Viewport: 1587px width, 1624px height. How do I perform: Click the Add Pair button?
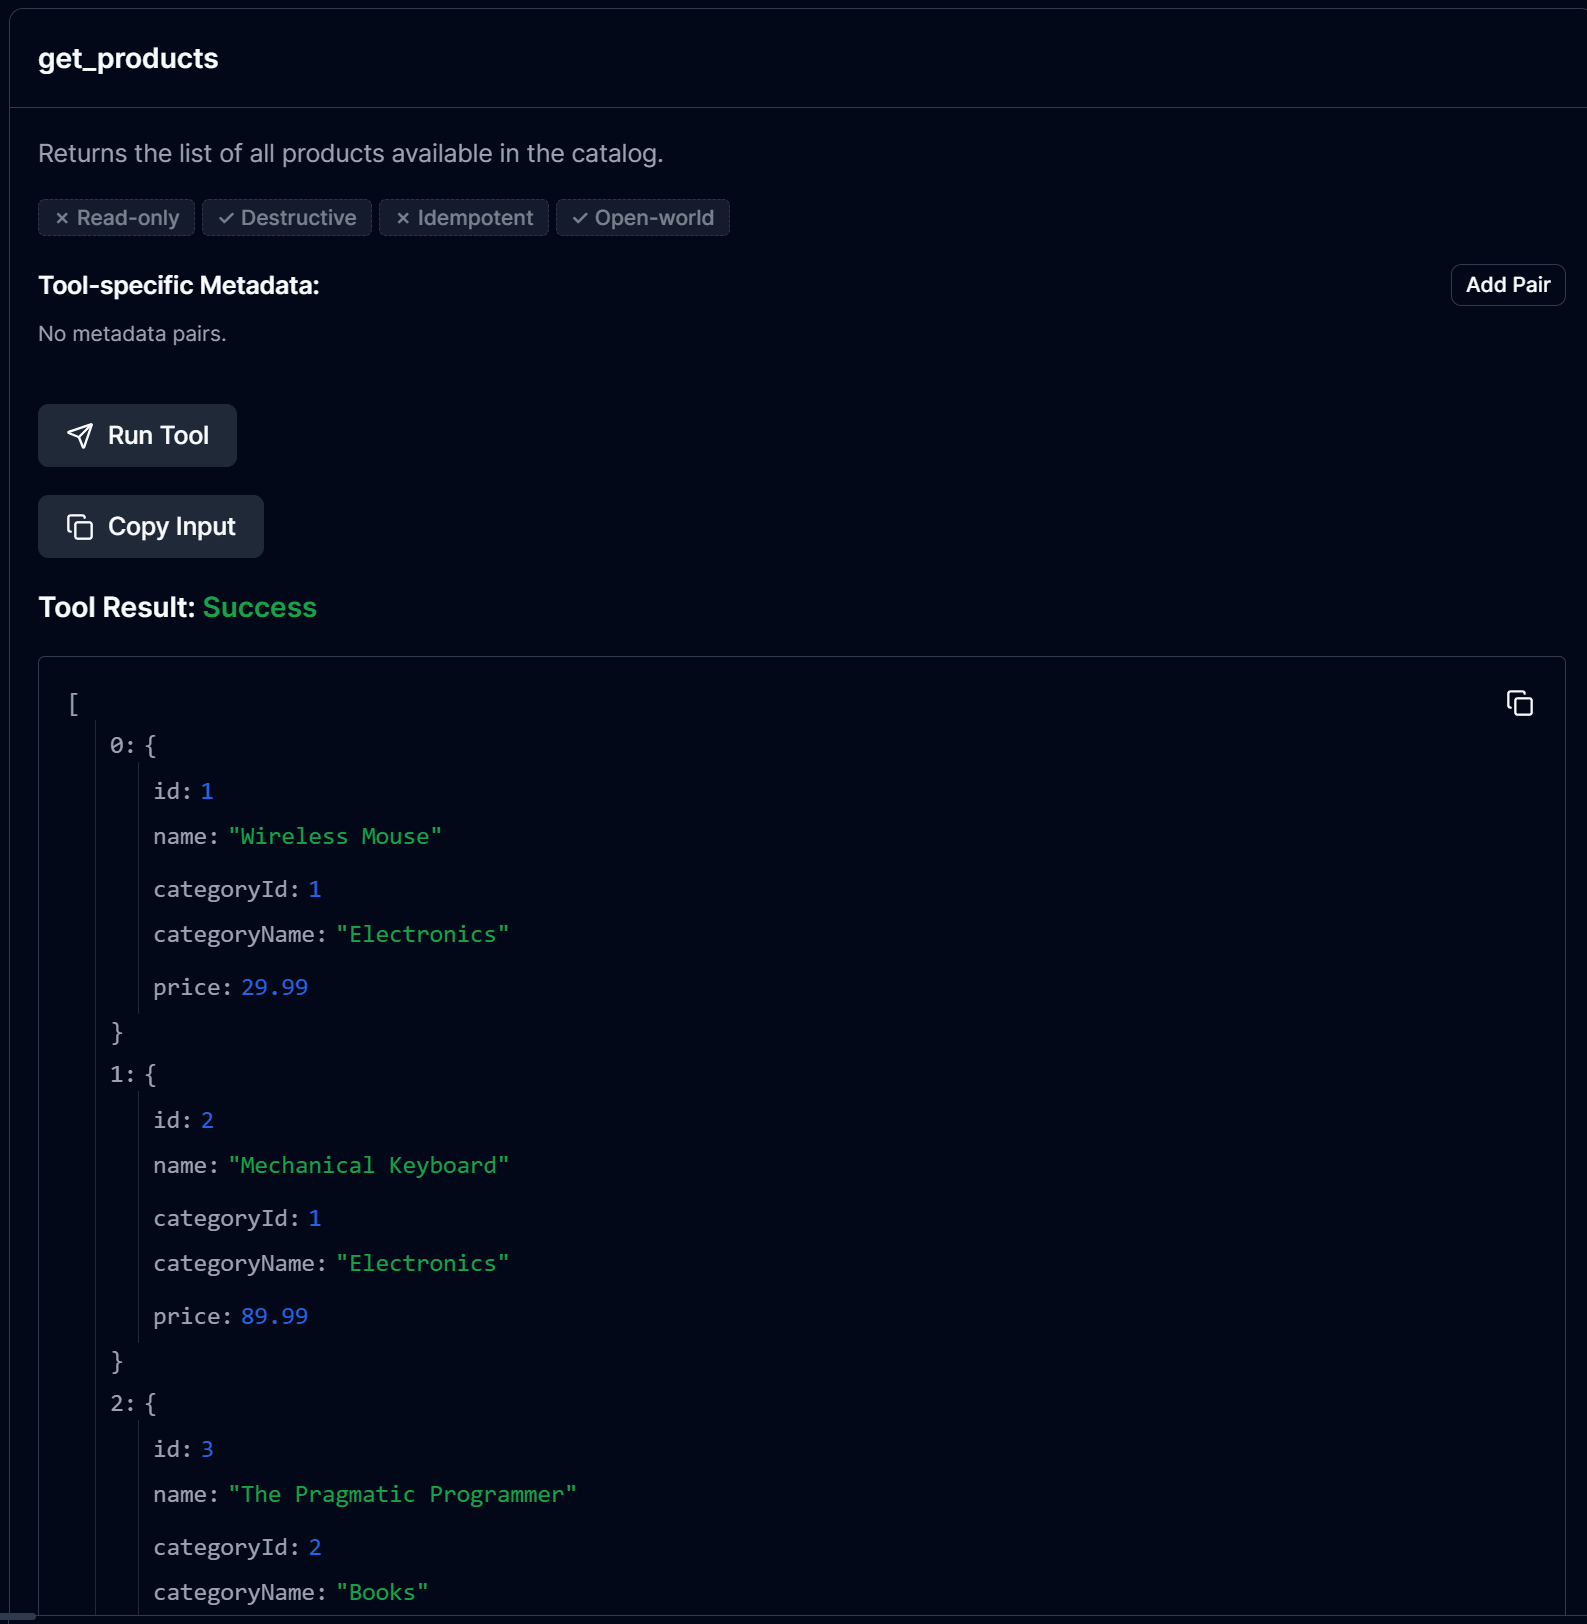point(1508,285)
